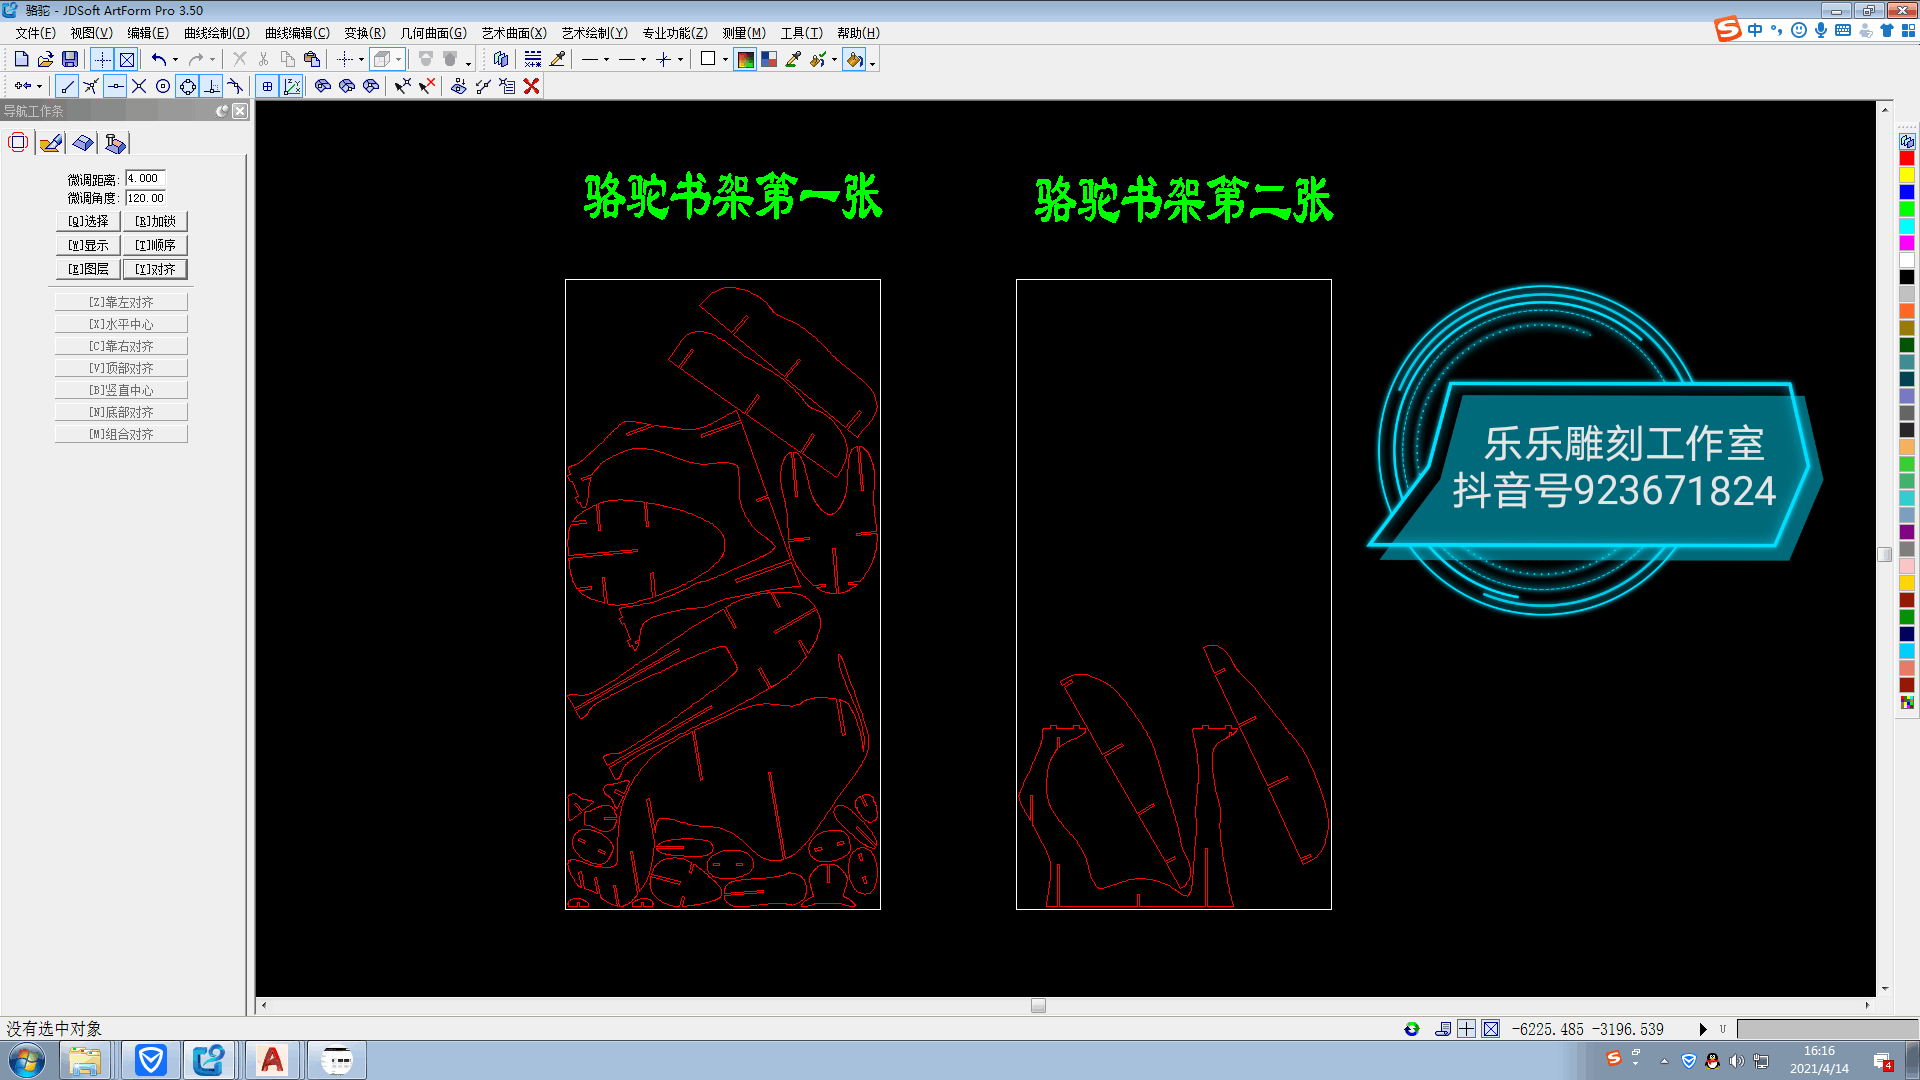Click the [Q]选择 button

click(x=88, y=221)
